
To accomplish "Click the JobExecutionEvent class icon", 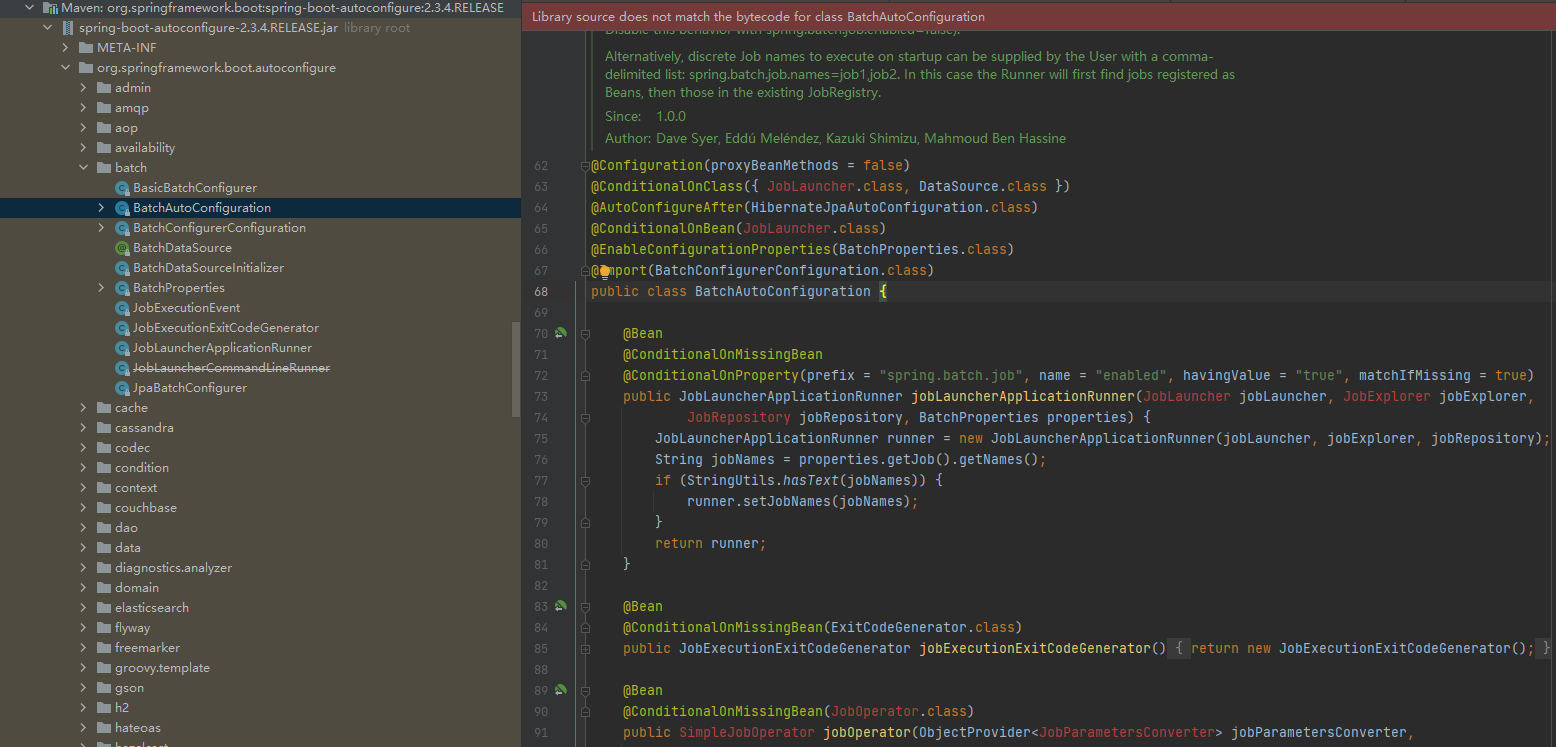I will (123, 308).
